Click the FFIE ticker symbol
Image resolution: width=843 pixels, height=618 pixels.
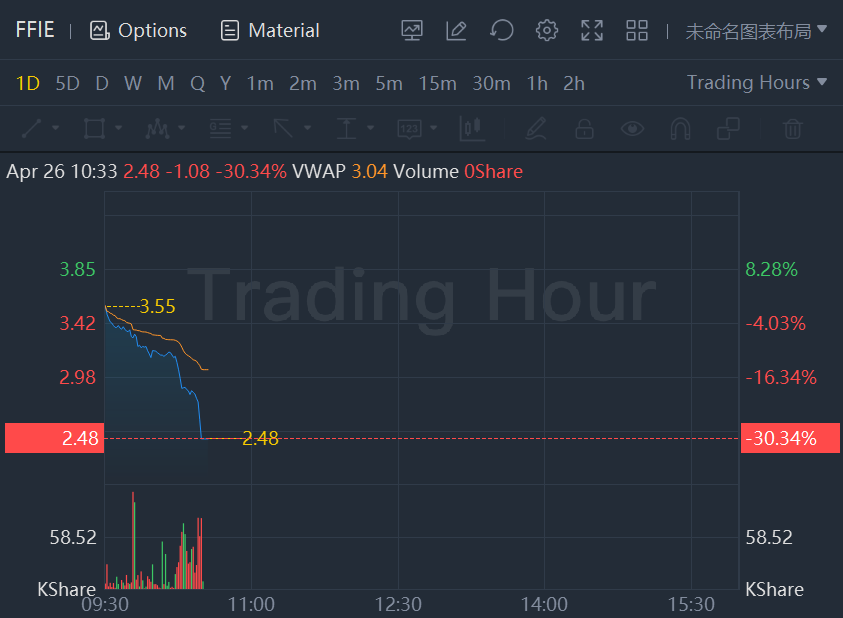point(35,30)
